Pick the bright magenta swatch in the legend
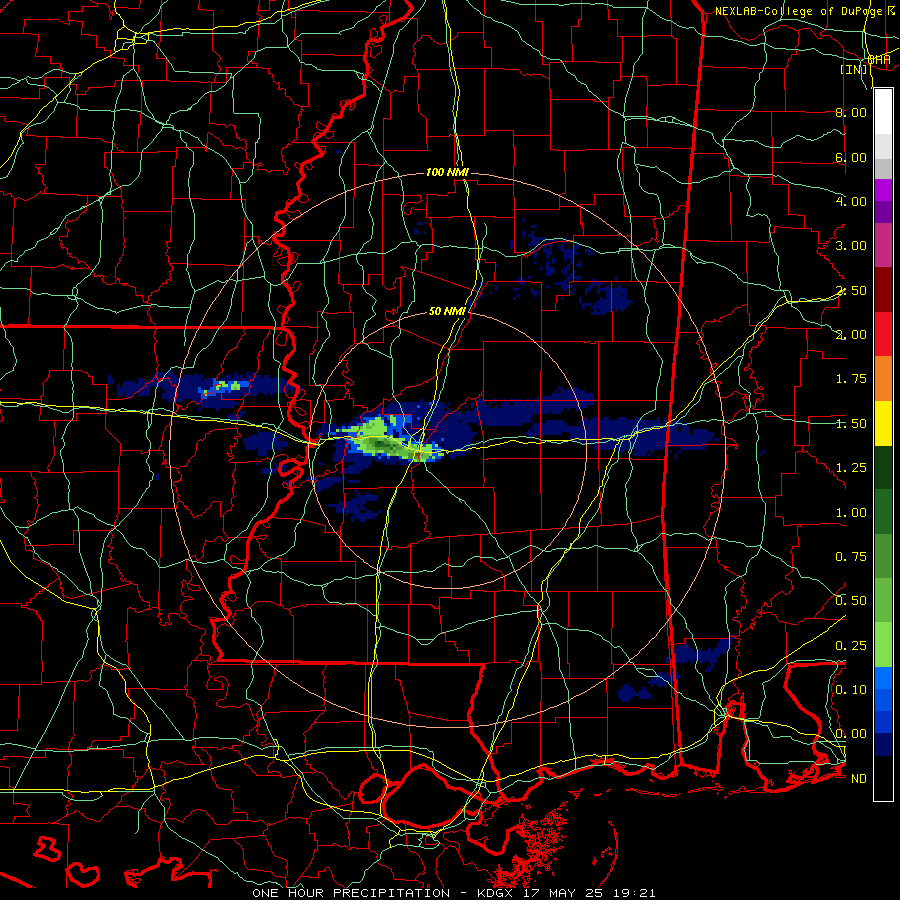 tap(883, 190)
